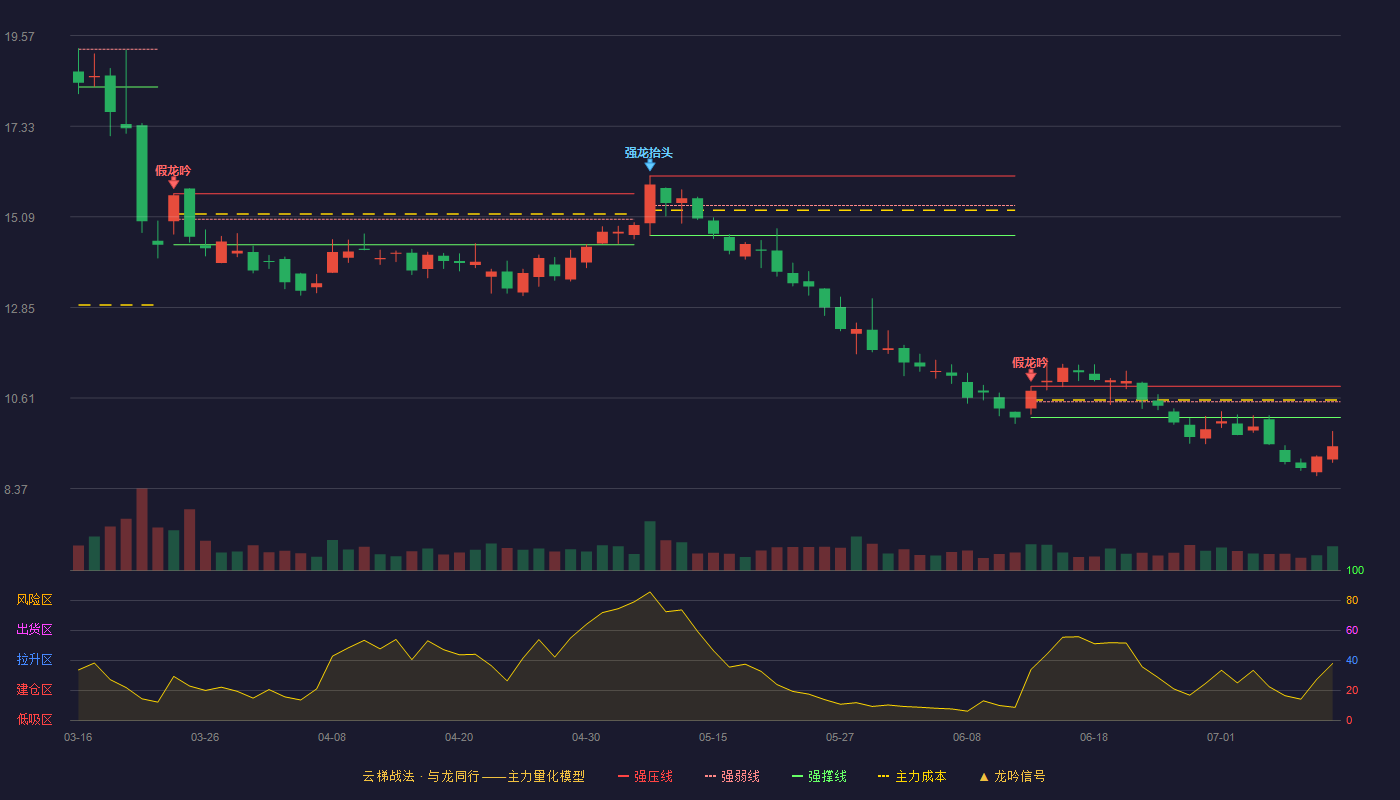Click the 07-01 date label
Screen dimensions: 1400x800
1221,737
